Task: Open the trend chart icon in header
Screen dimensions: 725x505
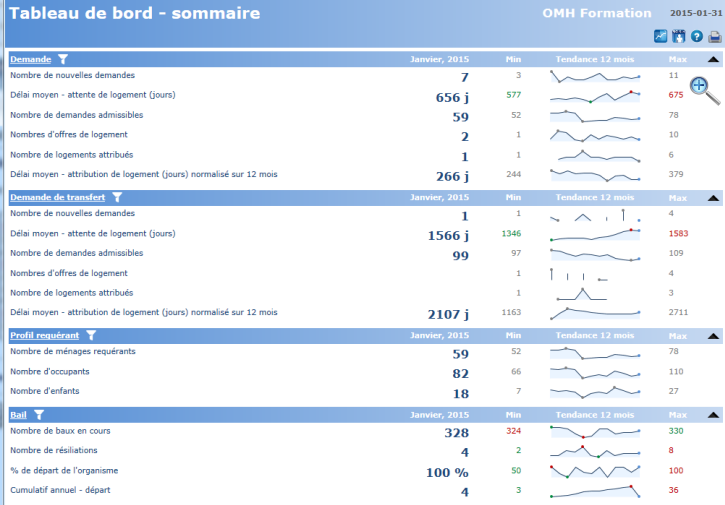Action: coord(661,36)
